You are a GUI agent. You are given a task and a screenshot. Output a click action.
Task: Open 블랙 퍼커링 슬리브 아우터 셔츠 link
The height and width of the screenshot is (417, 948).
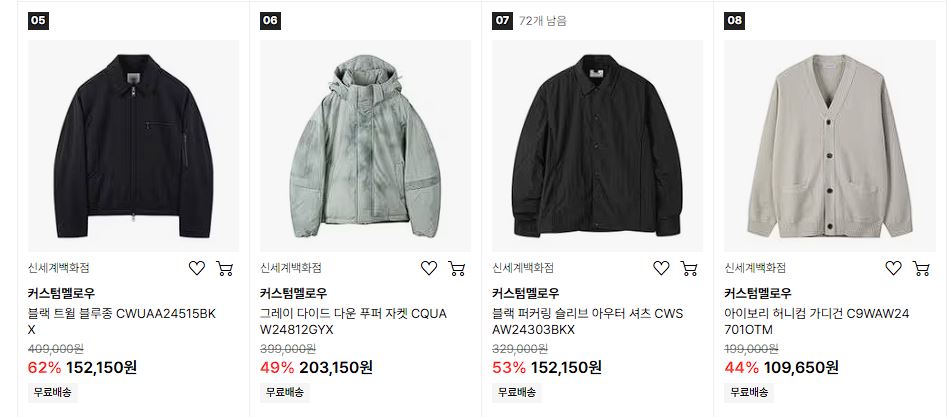click(x=587, y=322)
